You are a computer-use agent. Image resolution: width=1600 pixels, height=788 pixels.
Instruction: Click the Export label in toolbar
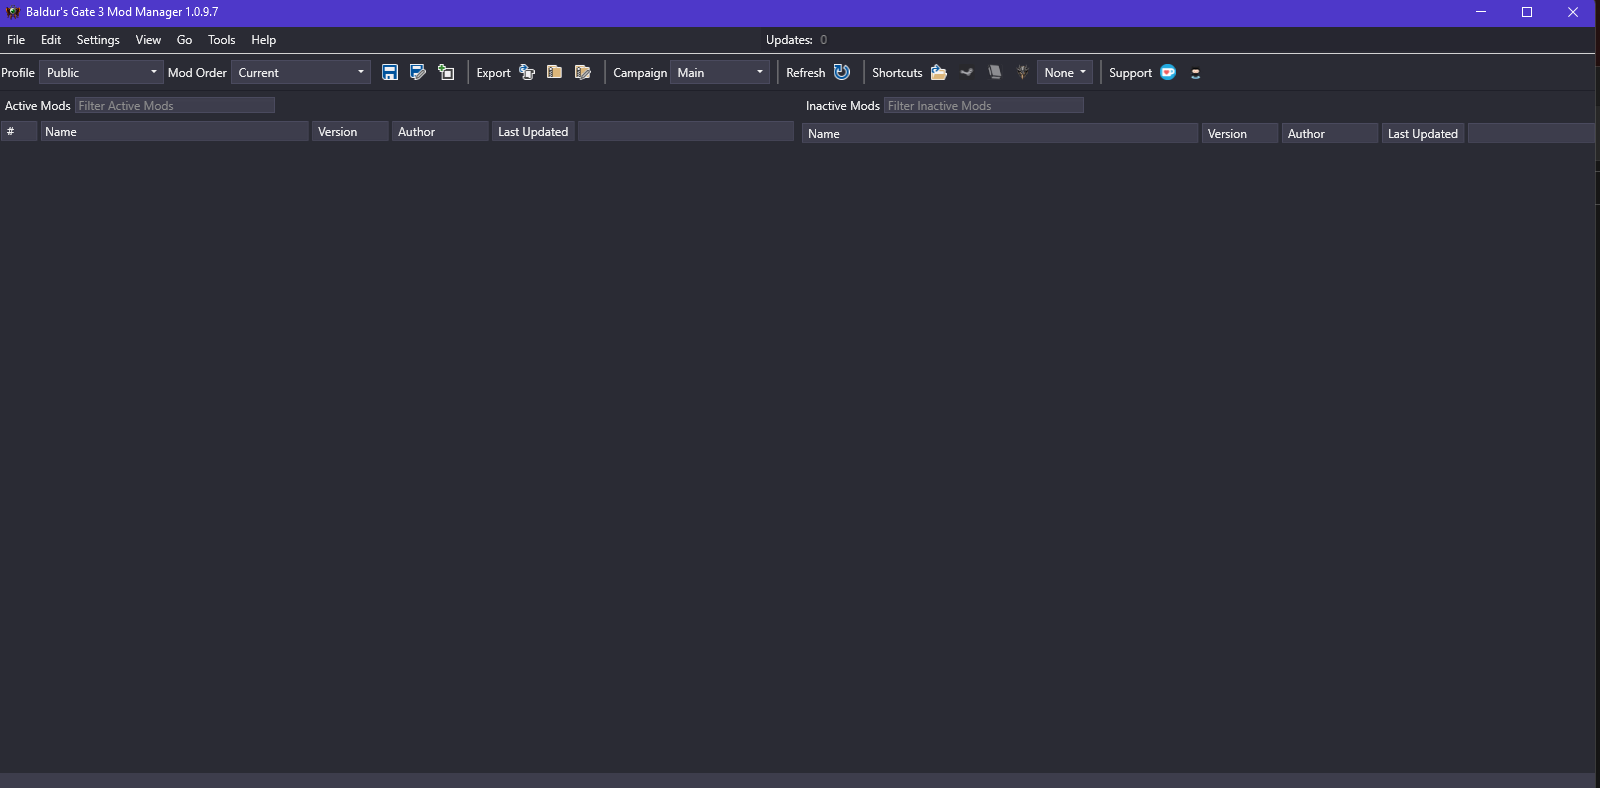pos(493,72)
